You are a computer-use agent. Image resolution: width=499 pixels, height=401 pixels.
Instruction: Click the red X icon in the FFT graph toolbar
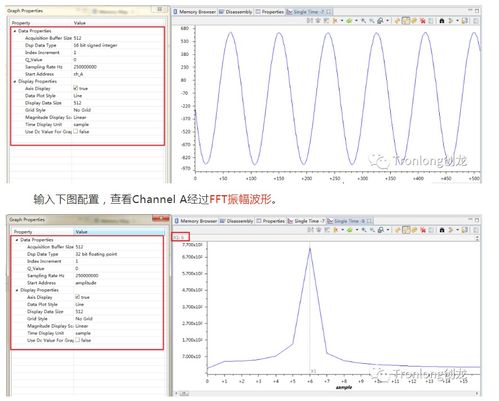tap(423, 230)
